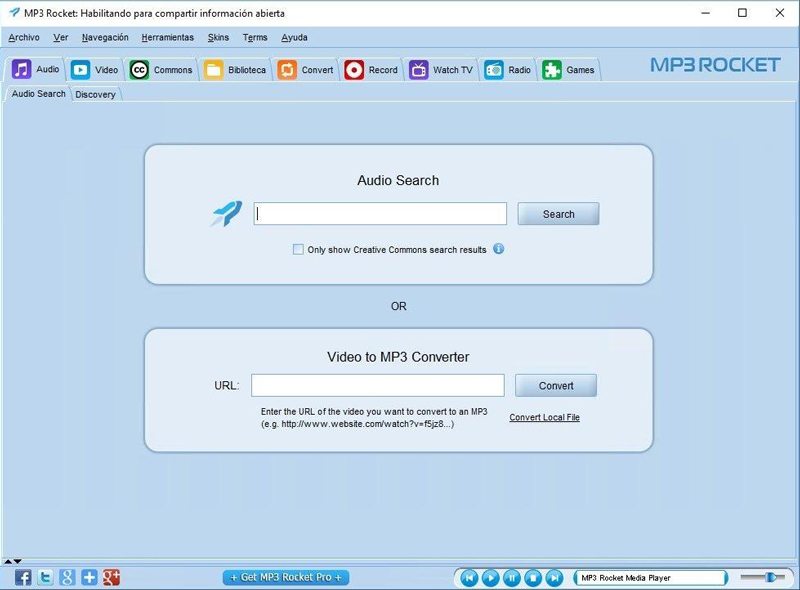Enable Only show Creative Commons results checkbox

298,250
